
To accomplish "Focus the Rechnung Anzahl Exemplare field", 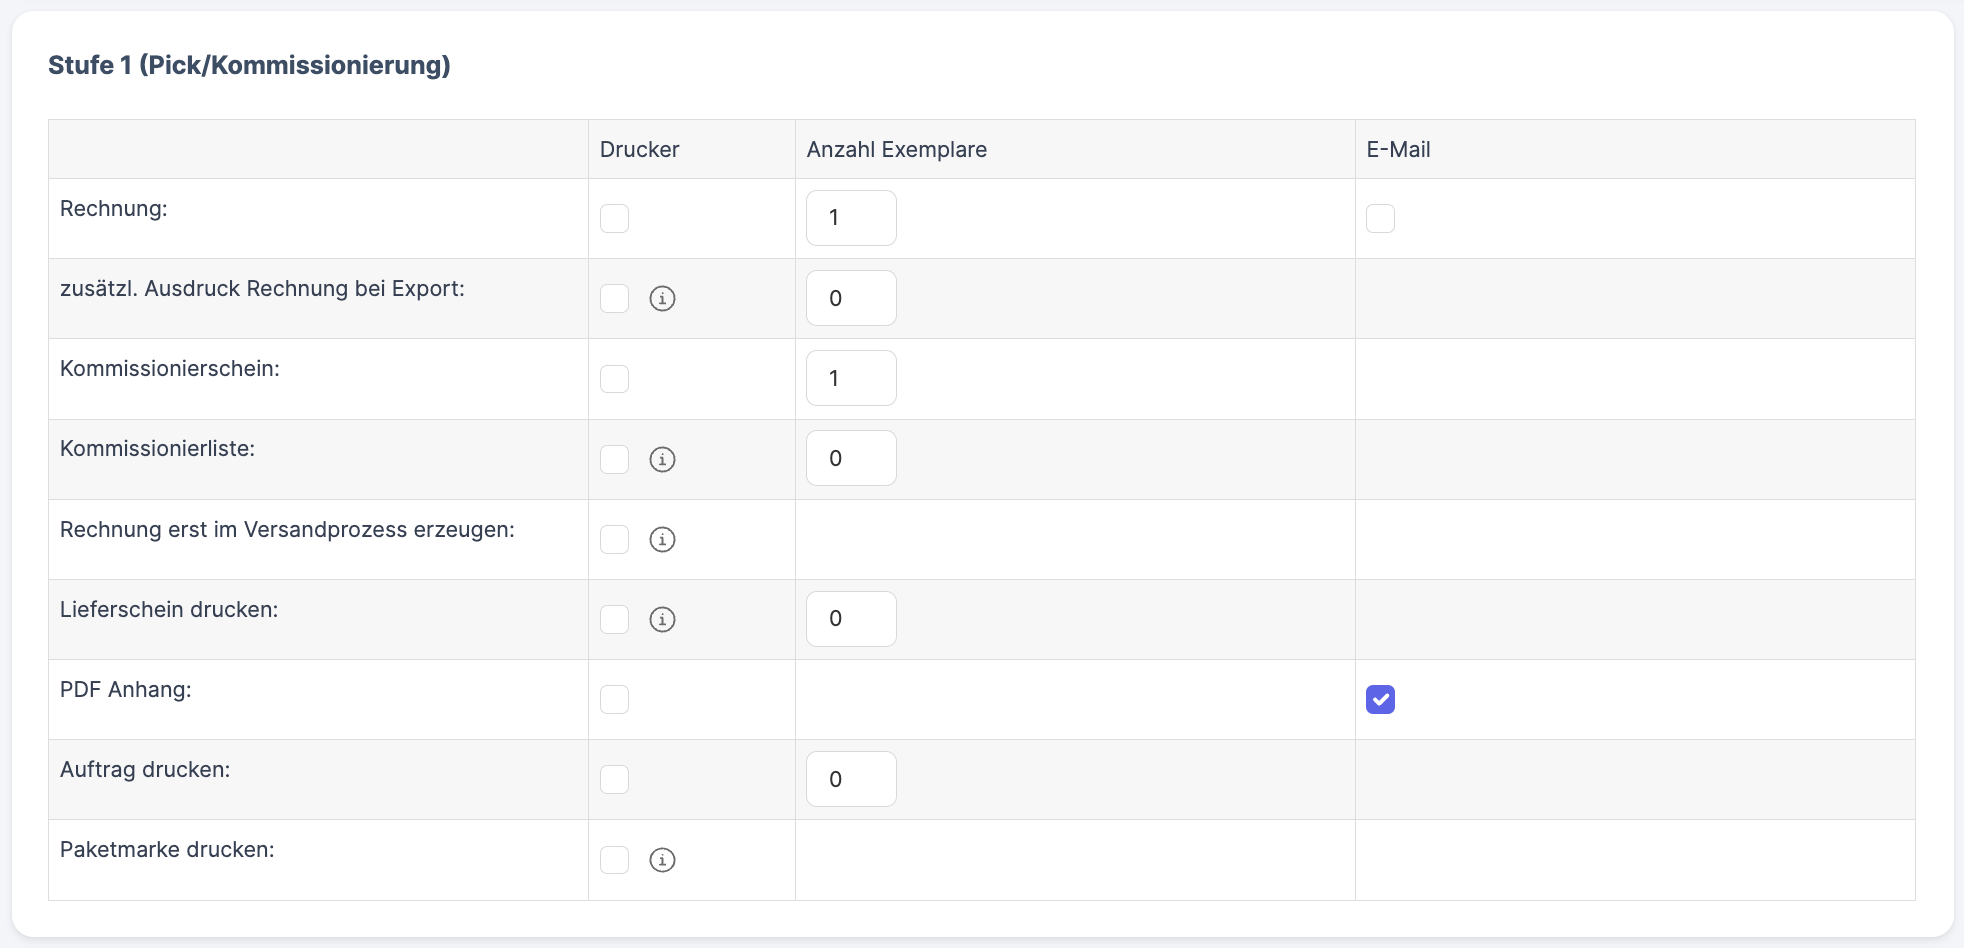I will 851,218.
